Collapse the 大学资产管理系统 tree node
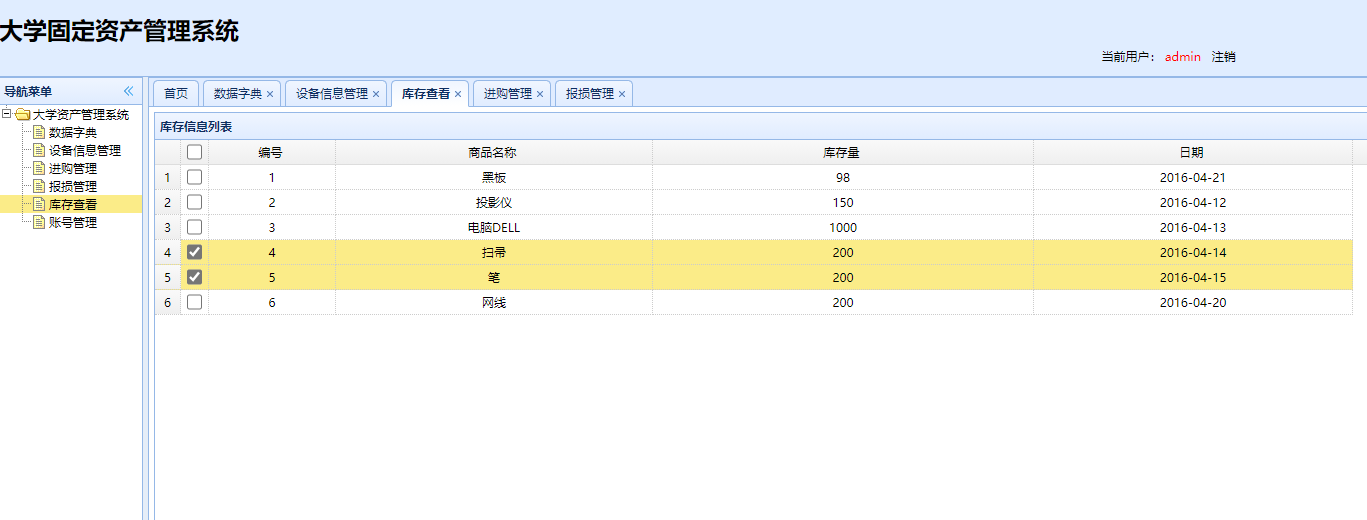The image size is (1367, 520). (x=6, y=114)
